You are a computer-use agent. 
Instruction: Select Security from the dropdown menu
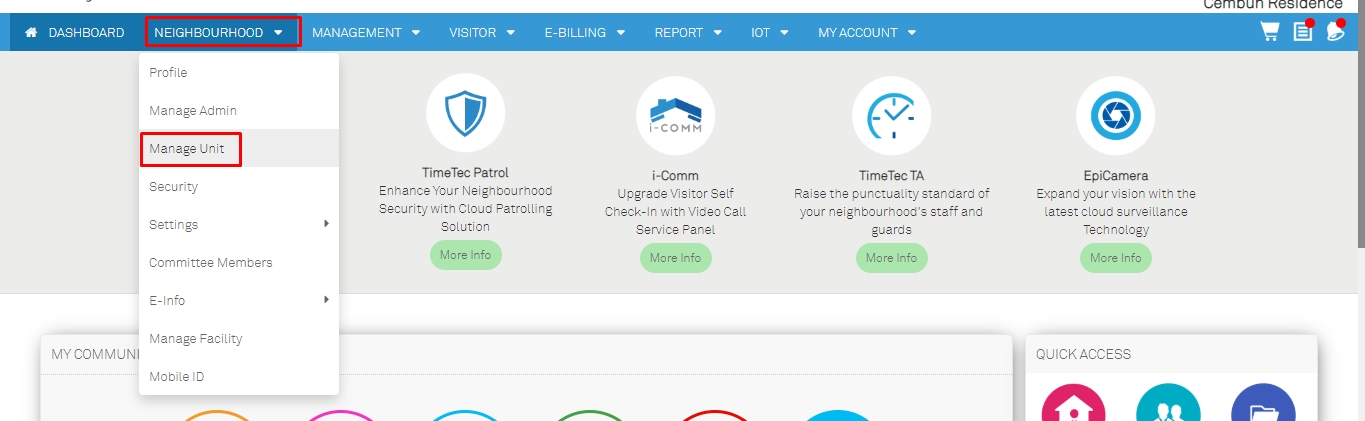pos(239,186)
